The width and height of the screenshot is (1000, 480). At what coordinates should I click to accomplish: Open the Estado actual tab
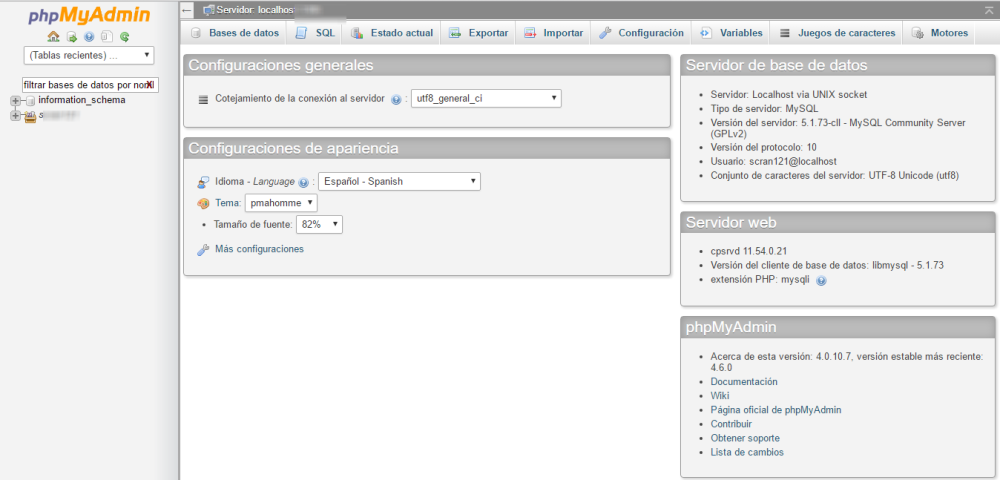(x=392, y=33)
